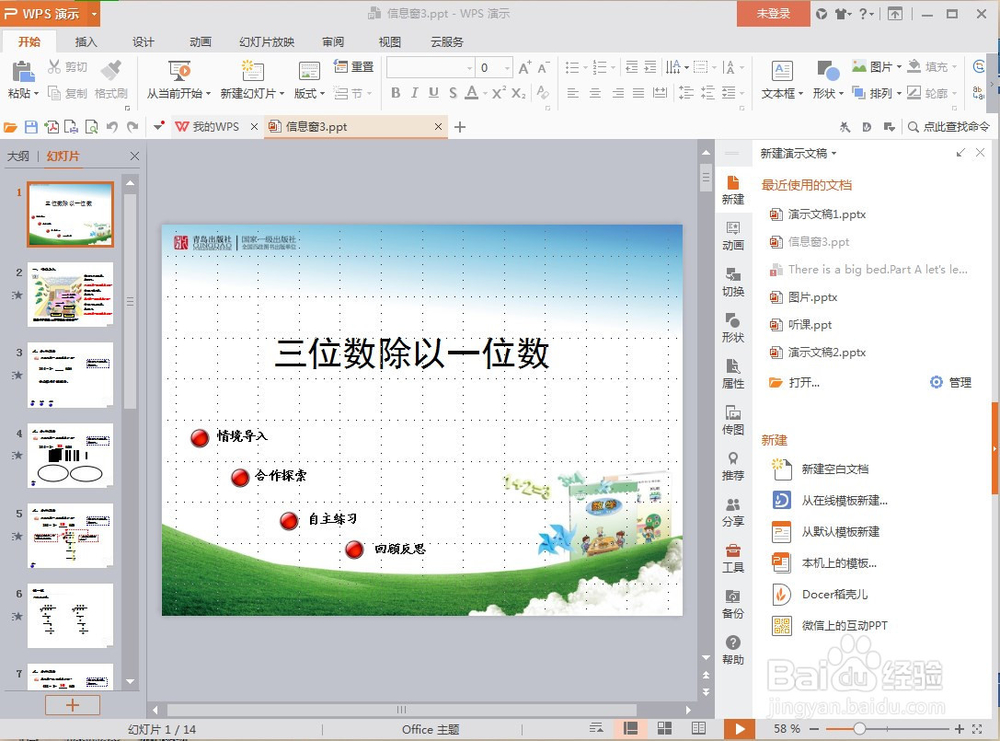The width and height of the screenshot is (1000, 741).
Task: Click the search commands box (点此查找命令)
Action: point(949,127)
